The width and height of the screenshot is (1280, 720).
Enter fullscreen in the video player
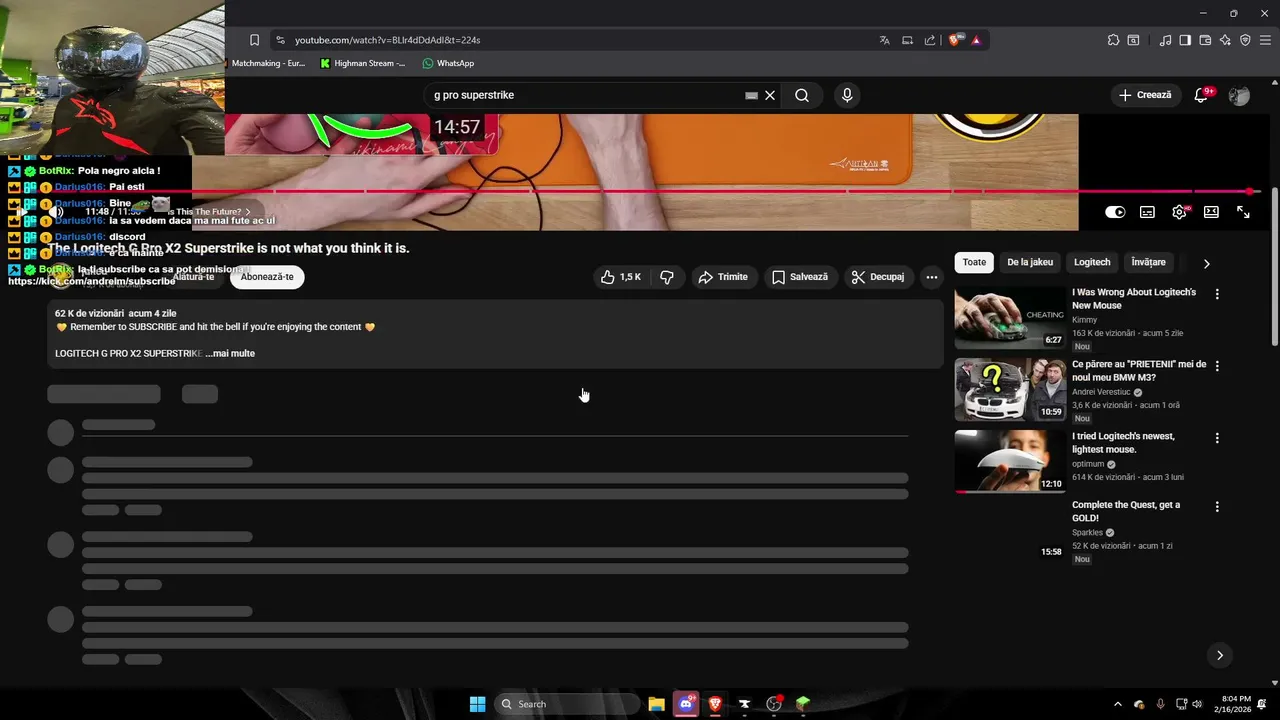[1243, 212]
